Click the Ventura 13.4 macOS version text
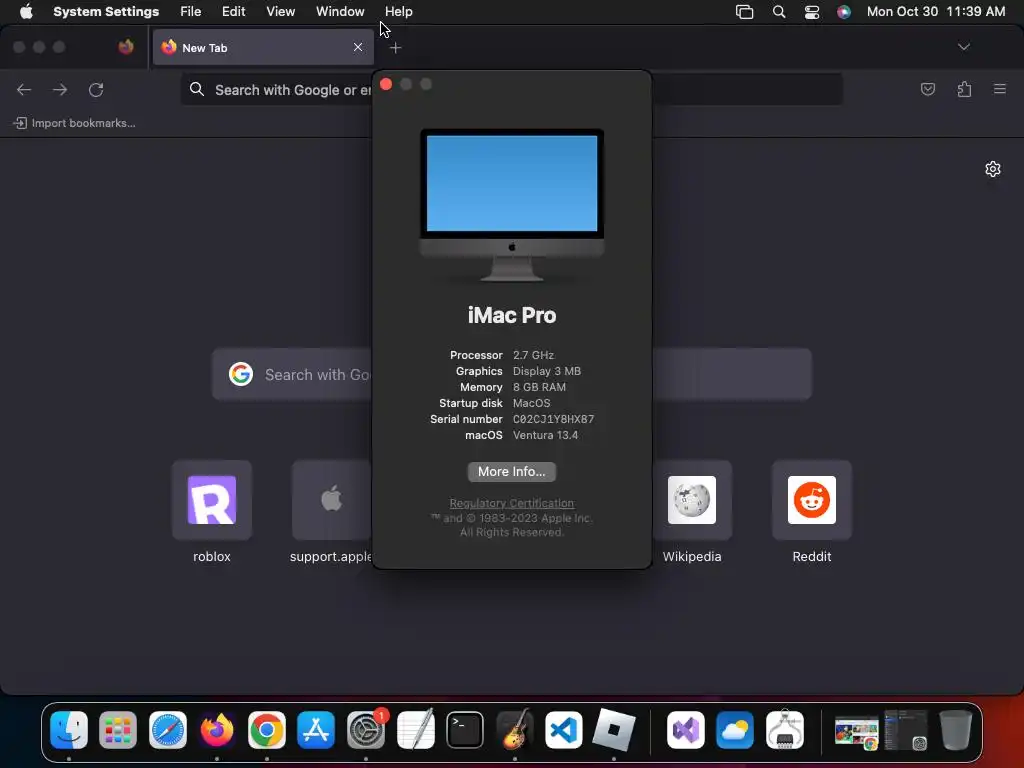1024x768 pixels. coord(545,435)
